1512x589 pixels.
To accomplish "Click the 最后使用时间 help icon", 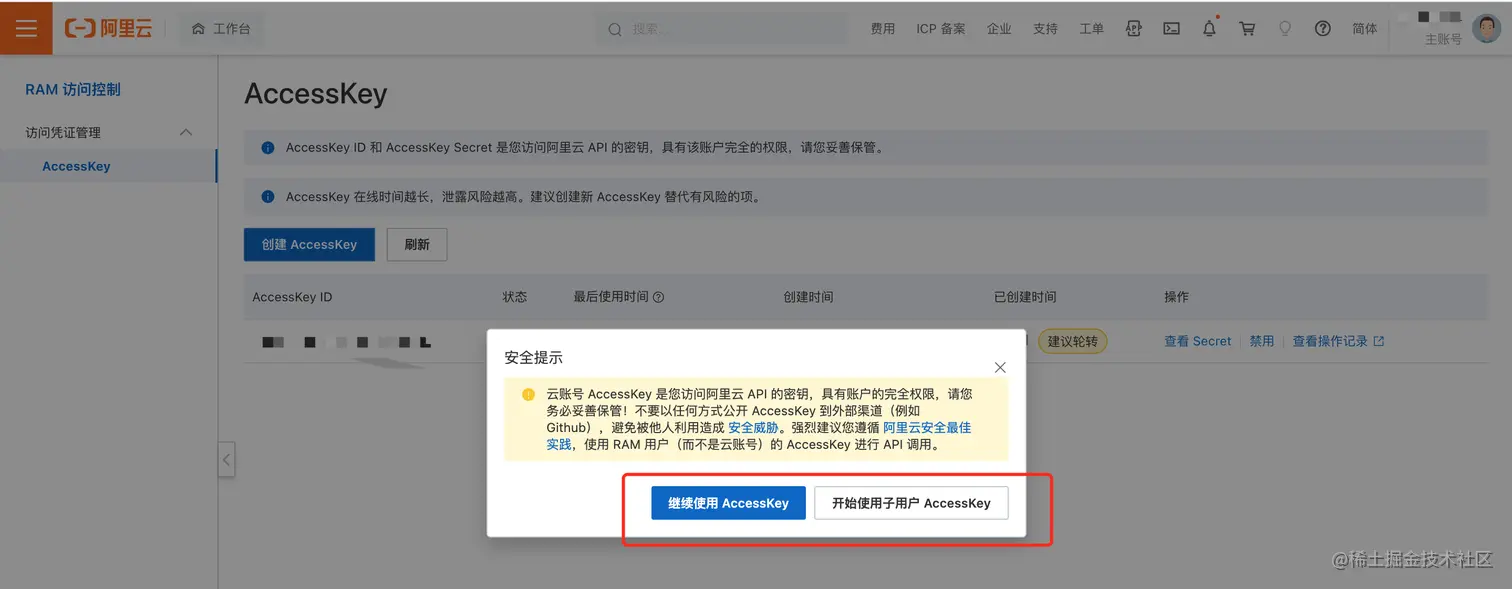I will [658, 297].
